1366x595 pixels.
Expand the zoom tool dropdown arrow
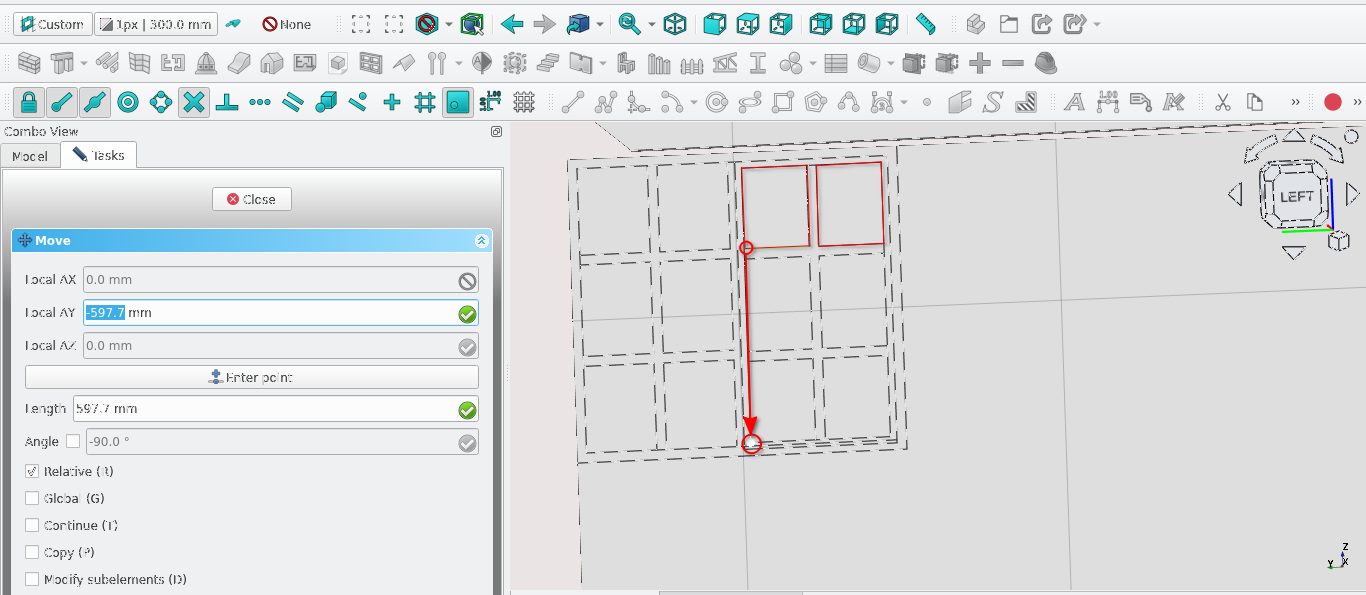tap(651, 24)
